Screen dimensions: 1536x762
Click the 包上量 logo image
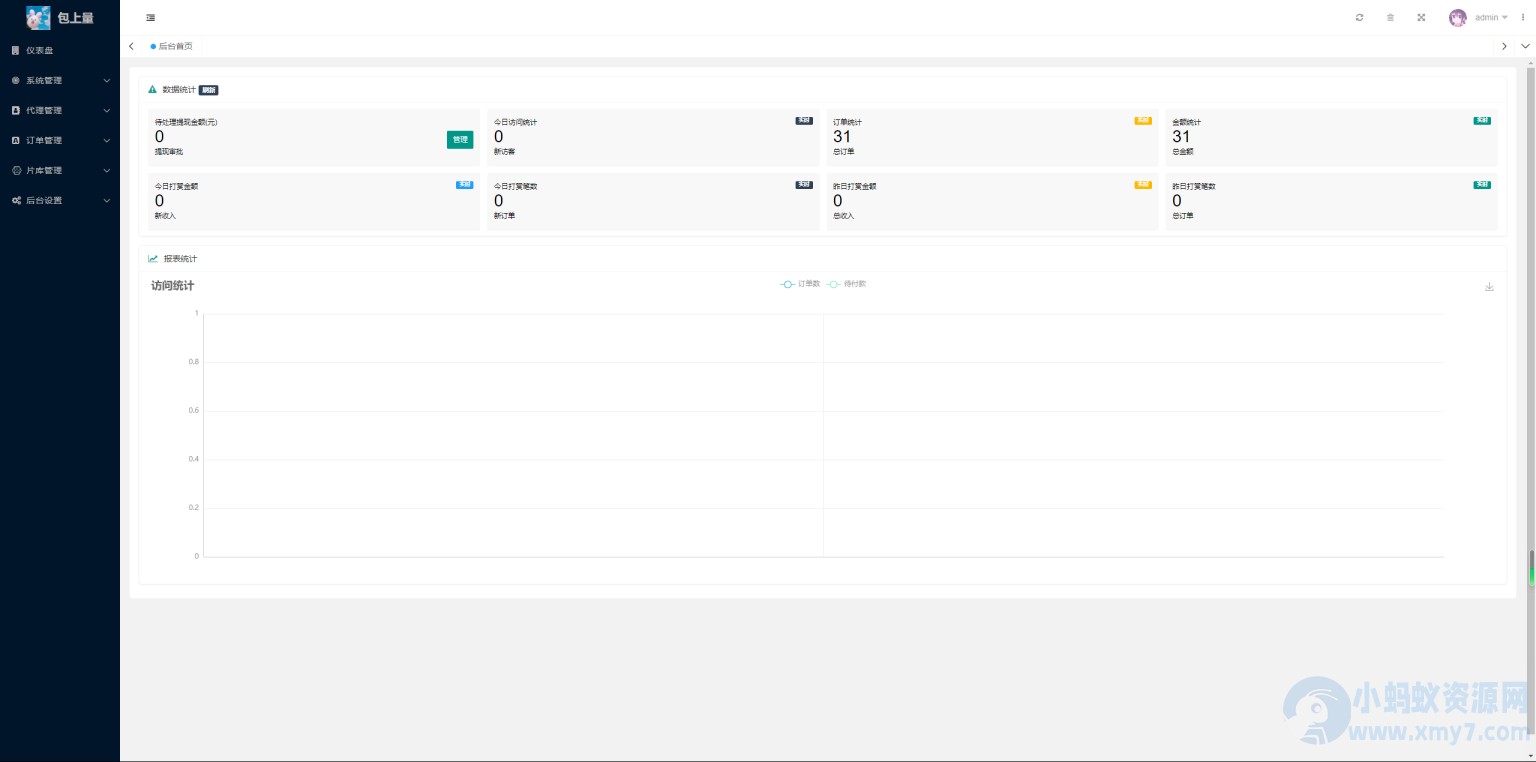tap(38, 17)
